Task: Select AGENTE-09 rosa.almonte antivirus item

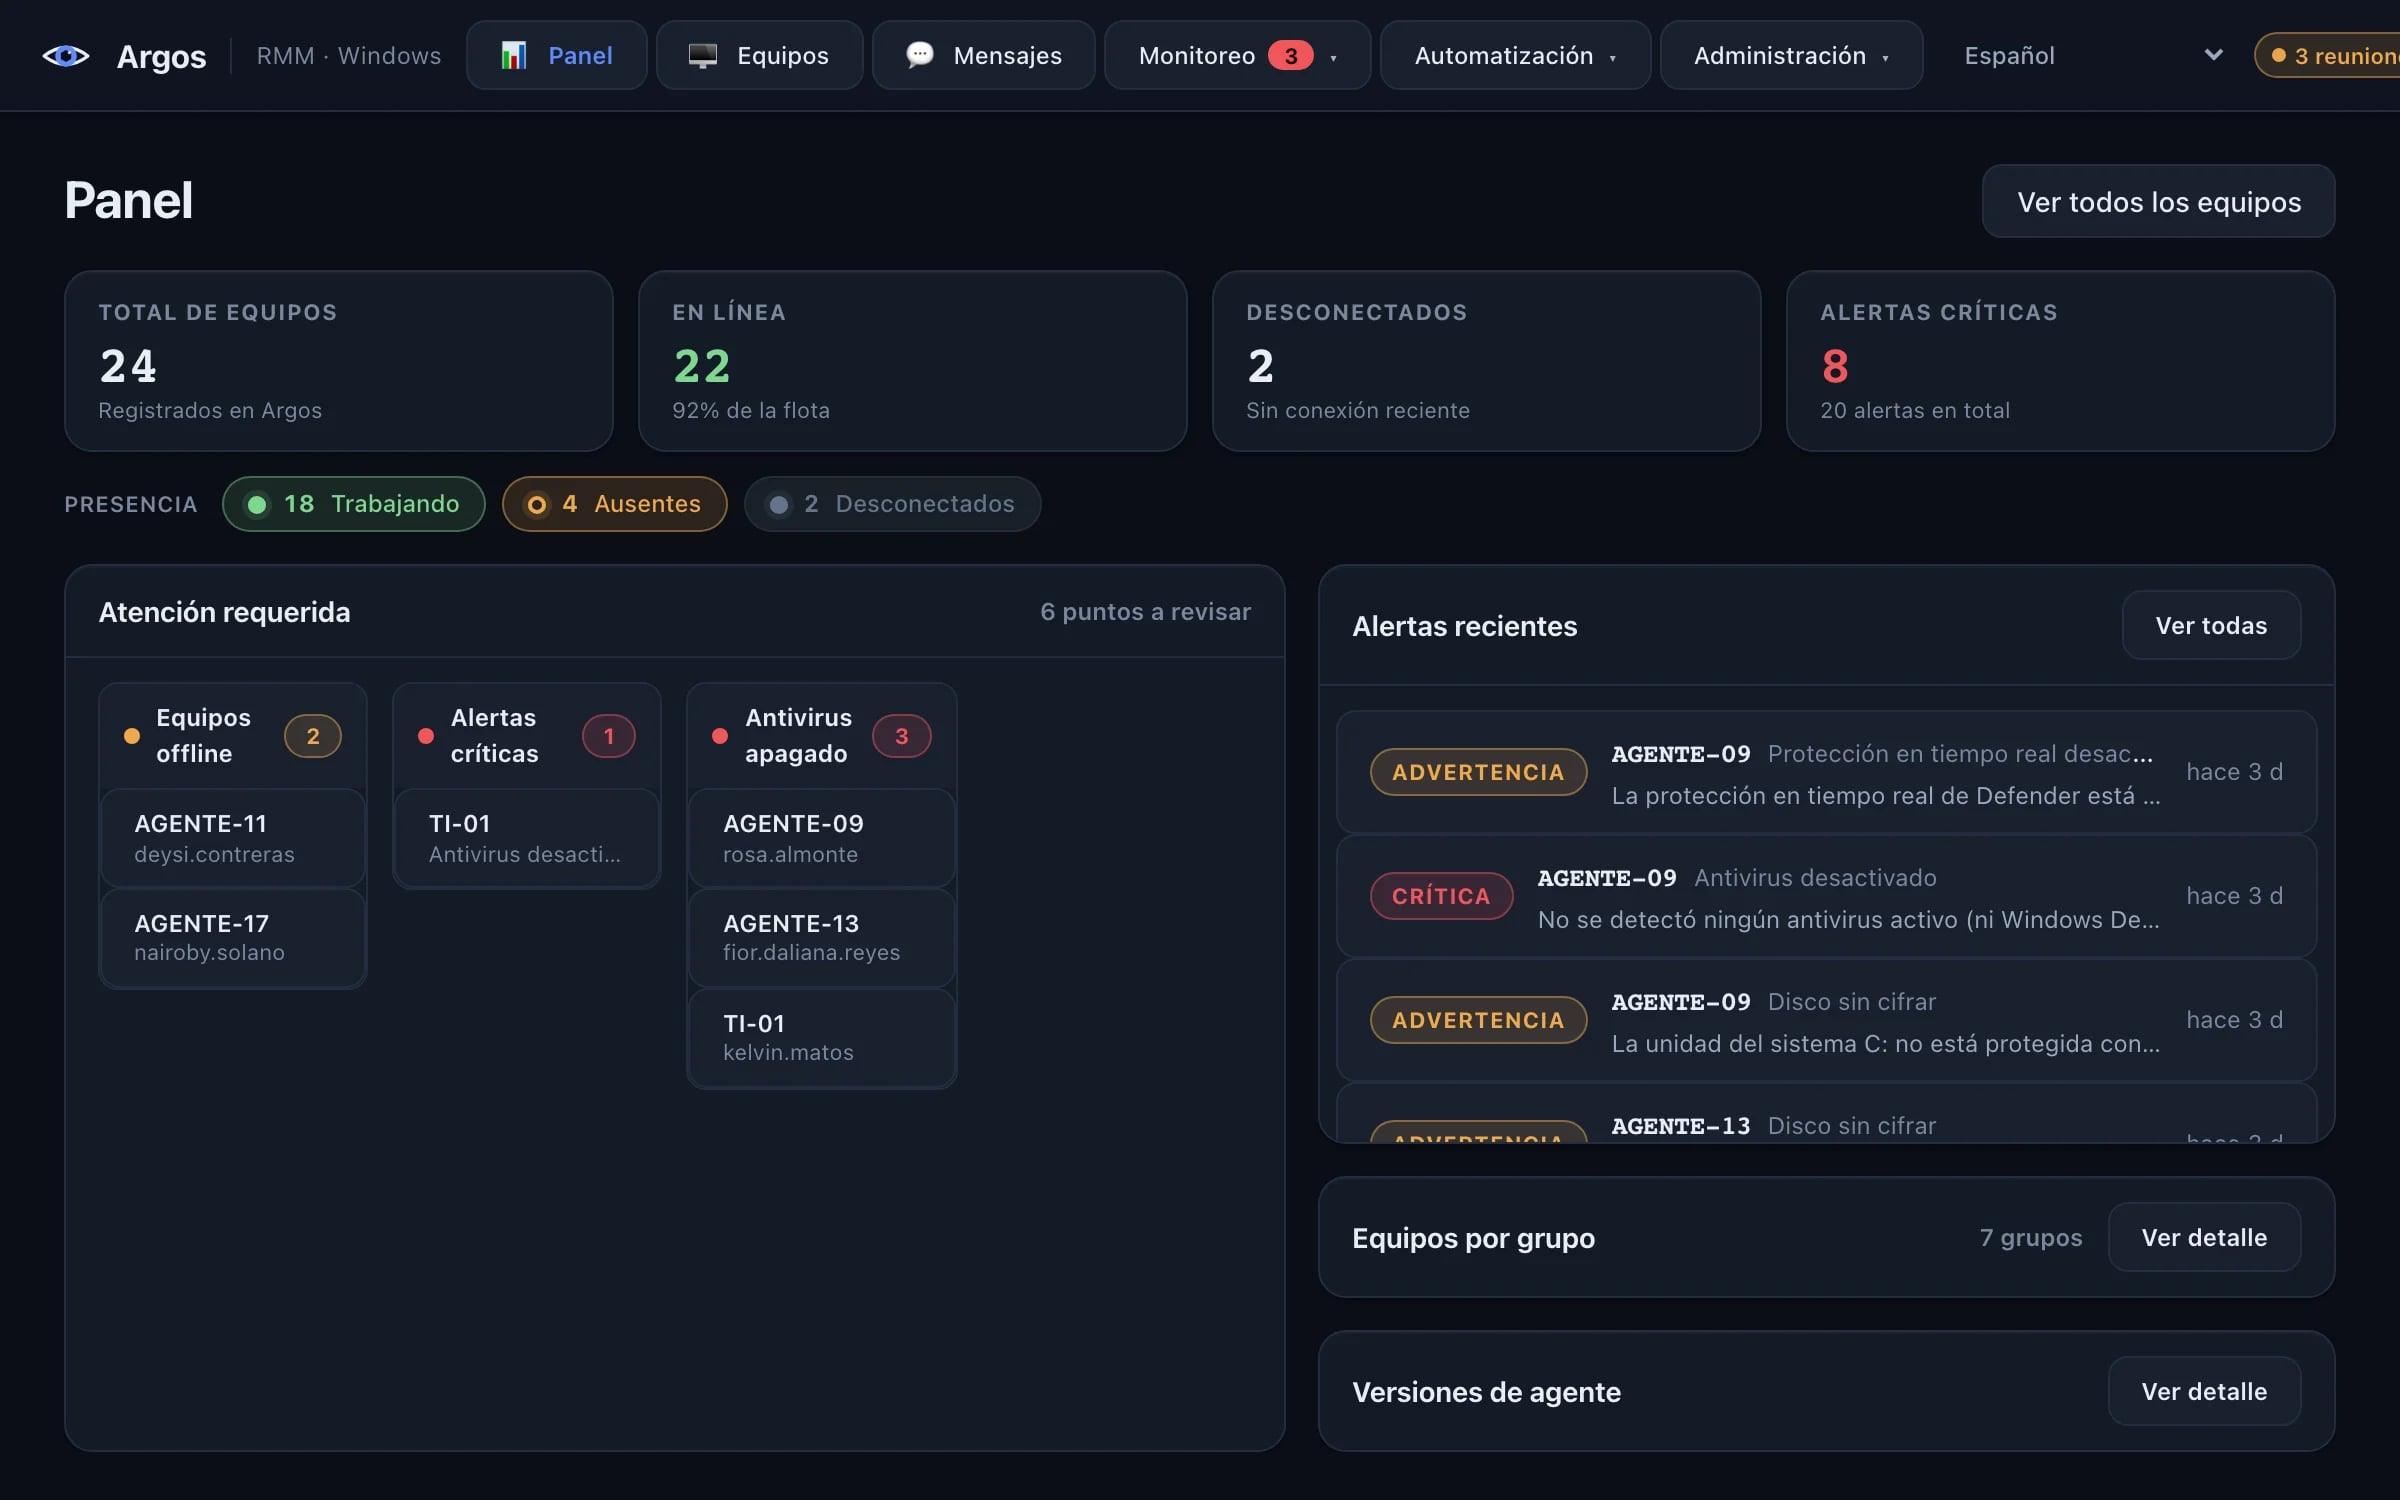Action: click(x=822, y=838)
